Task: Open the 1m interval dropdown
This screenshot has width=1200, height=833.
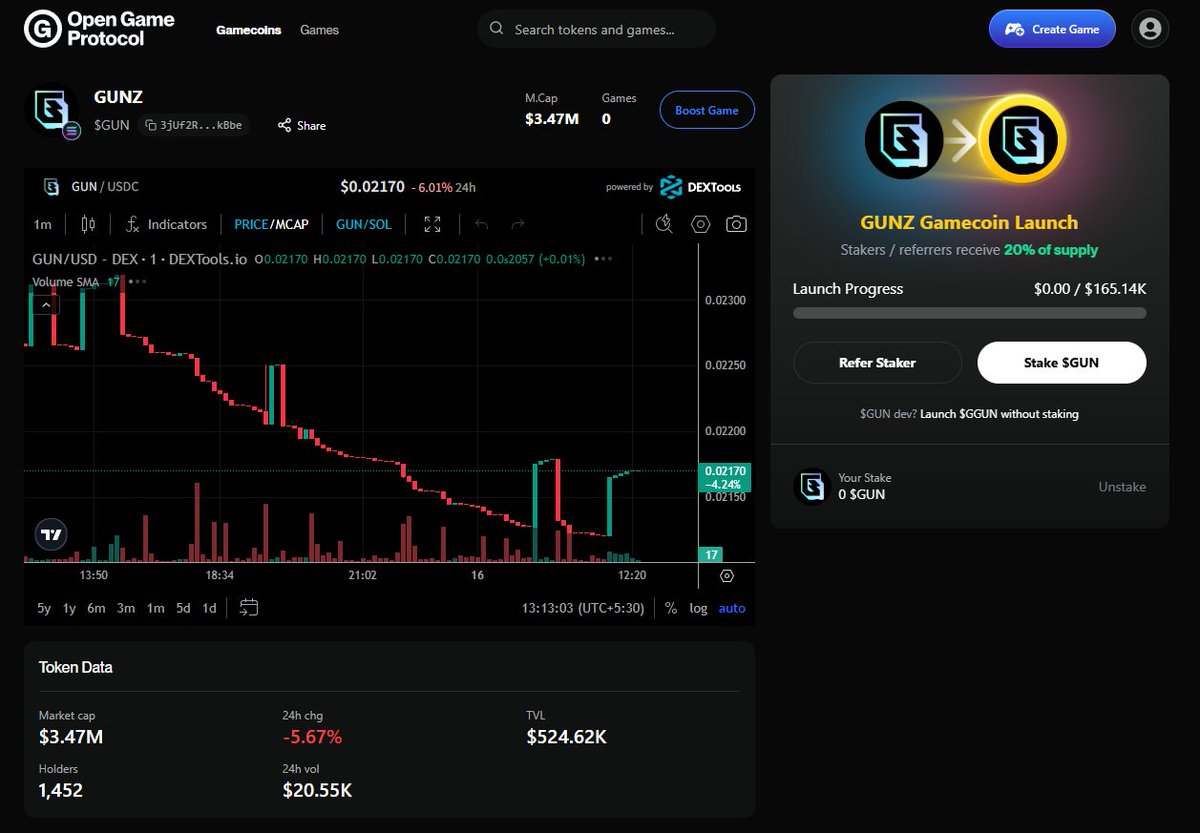Action: pyautogui.click(x=42, y=224)
